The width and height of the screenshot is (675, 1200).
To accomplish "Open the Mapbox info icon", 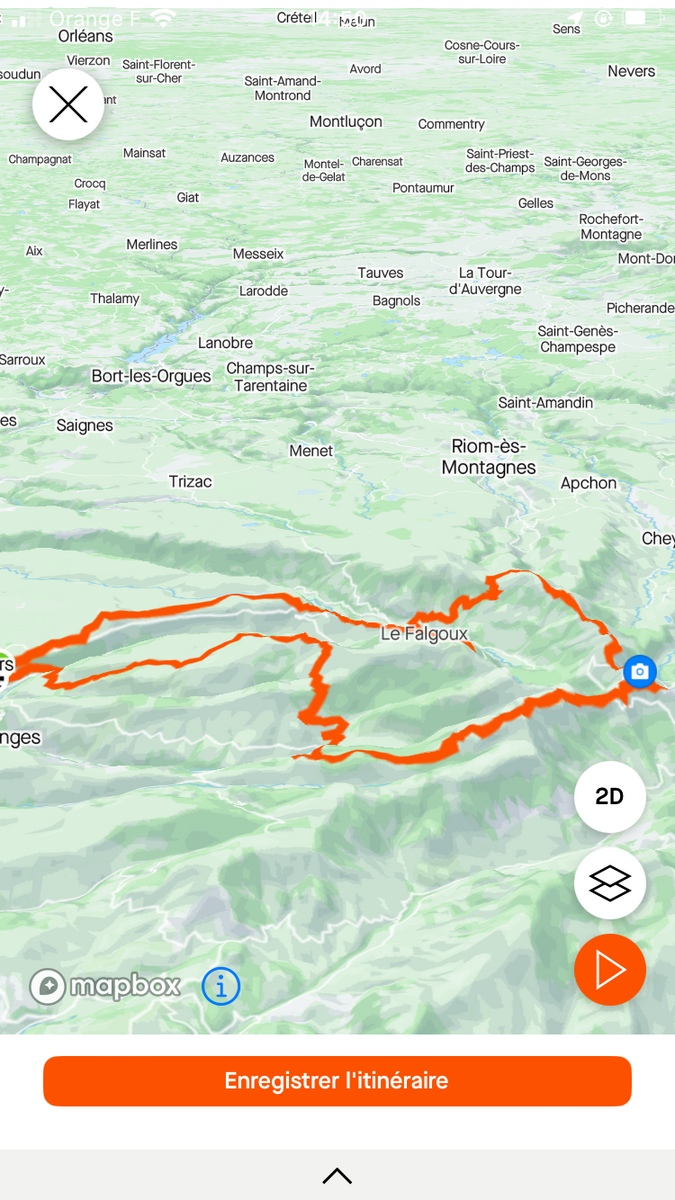I will point(221,987).
